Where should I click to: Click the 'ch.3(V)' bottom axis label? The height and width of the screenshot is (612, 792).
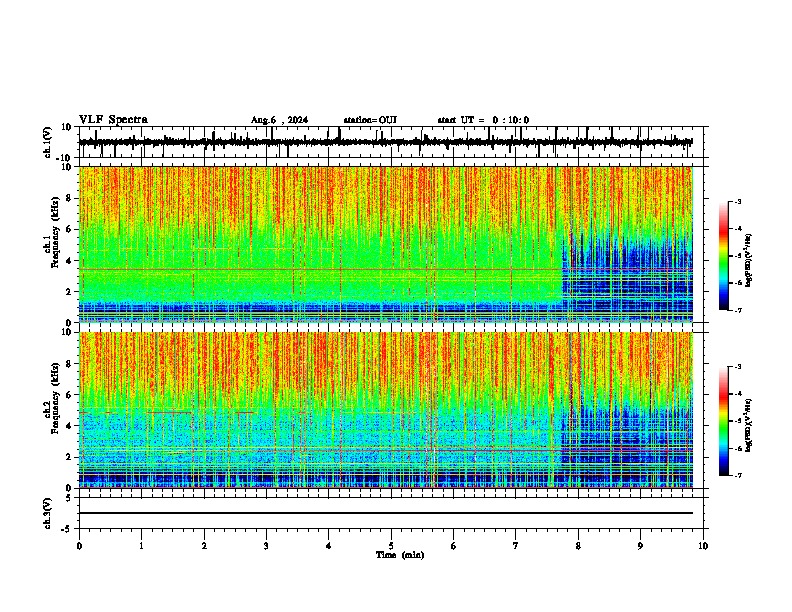[48, 513]
